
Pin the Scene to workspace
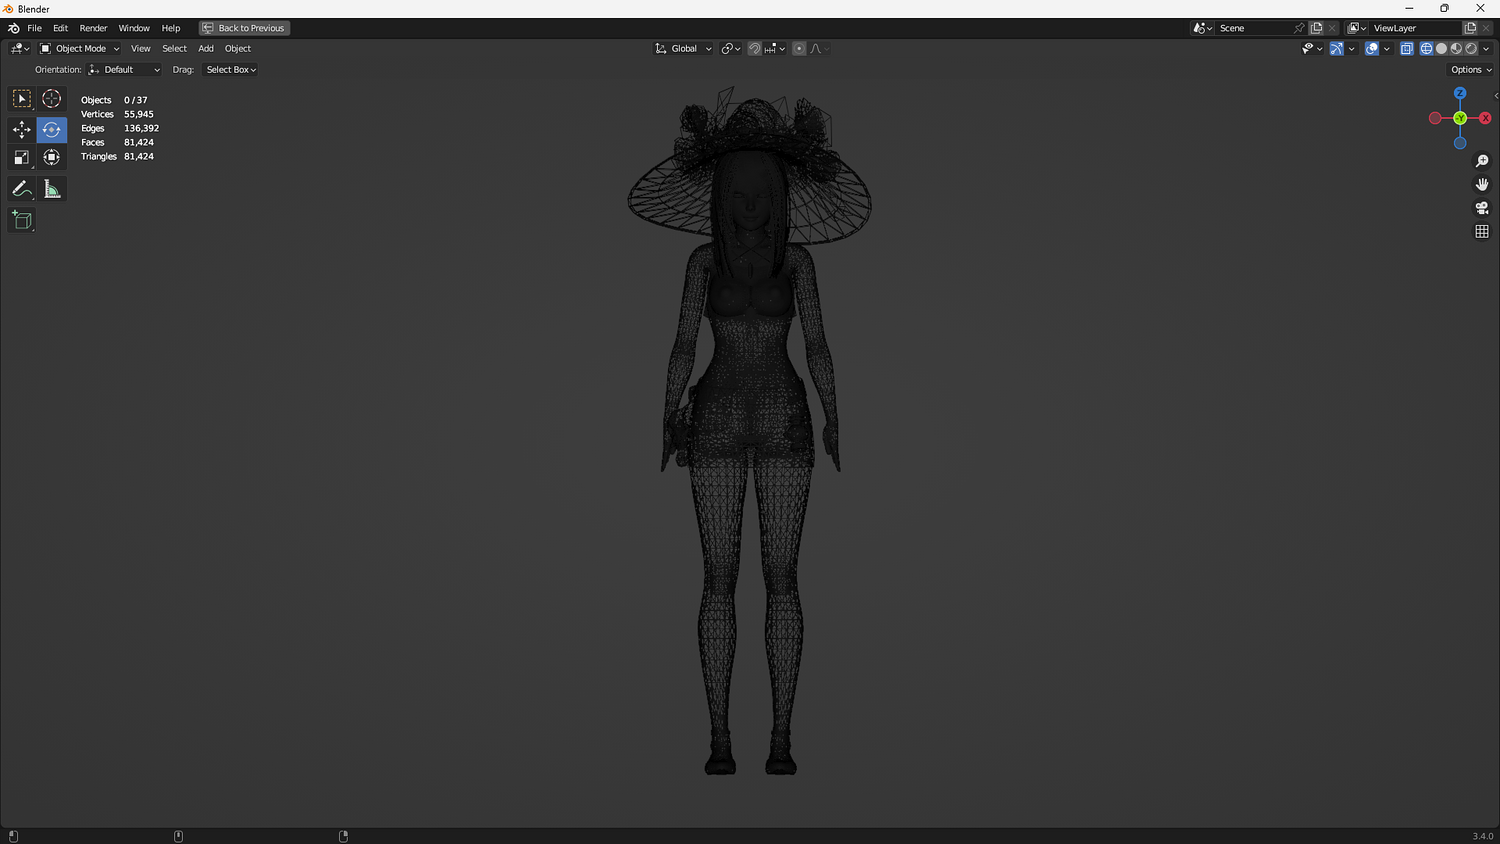(1299, 28)
